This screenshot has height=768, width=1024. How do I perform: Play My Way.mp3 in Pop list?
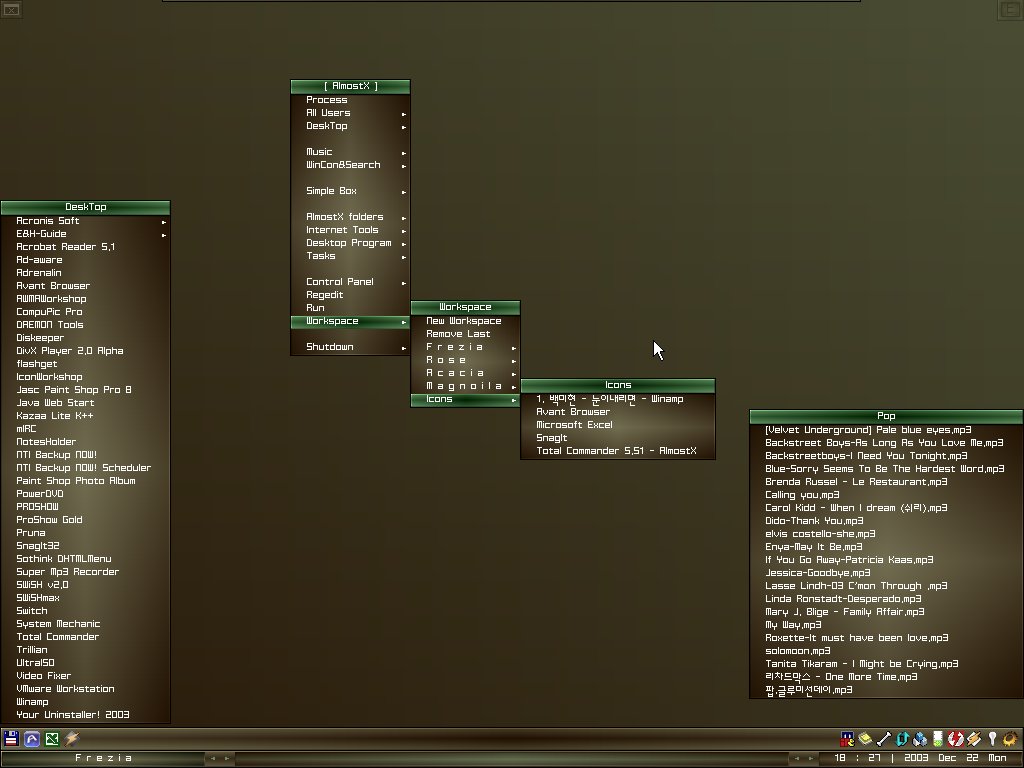(793, 625)
